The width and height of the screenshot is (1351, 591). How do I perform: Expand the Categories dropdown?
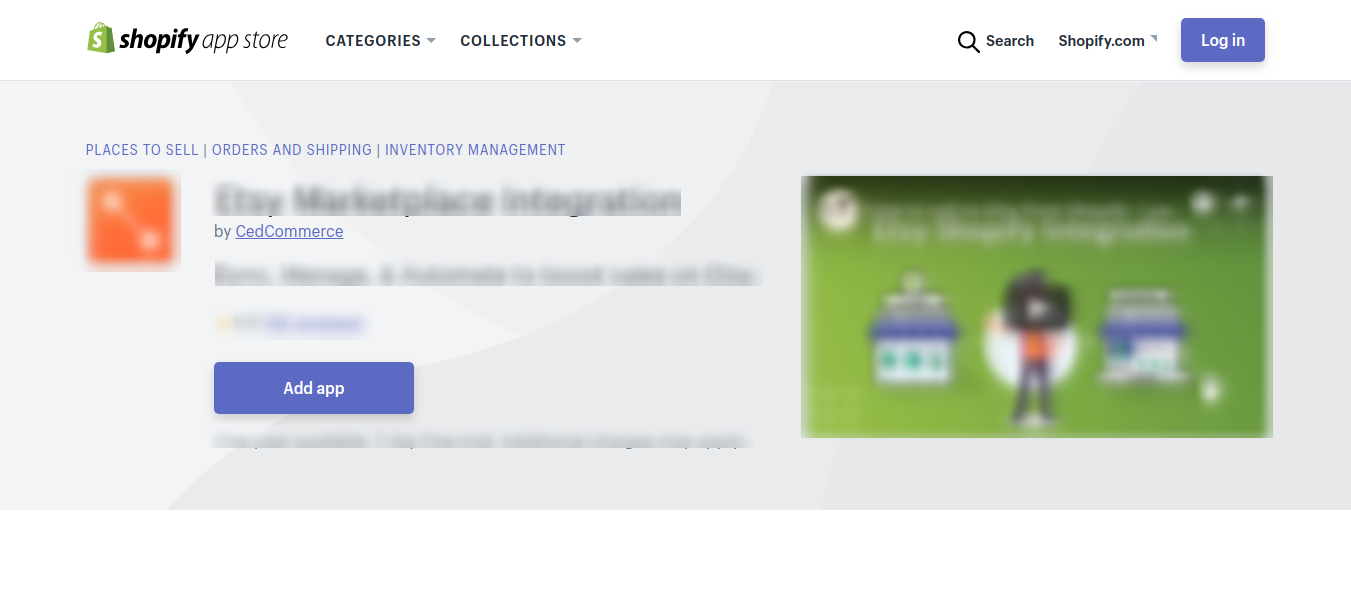point(380,41)
